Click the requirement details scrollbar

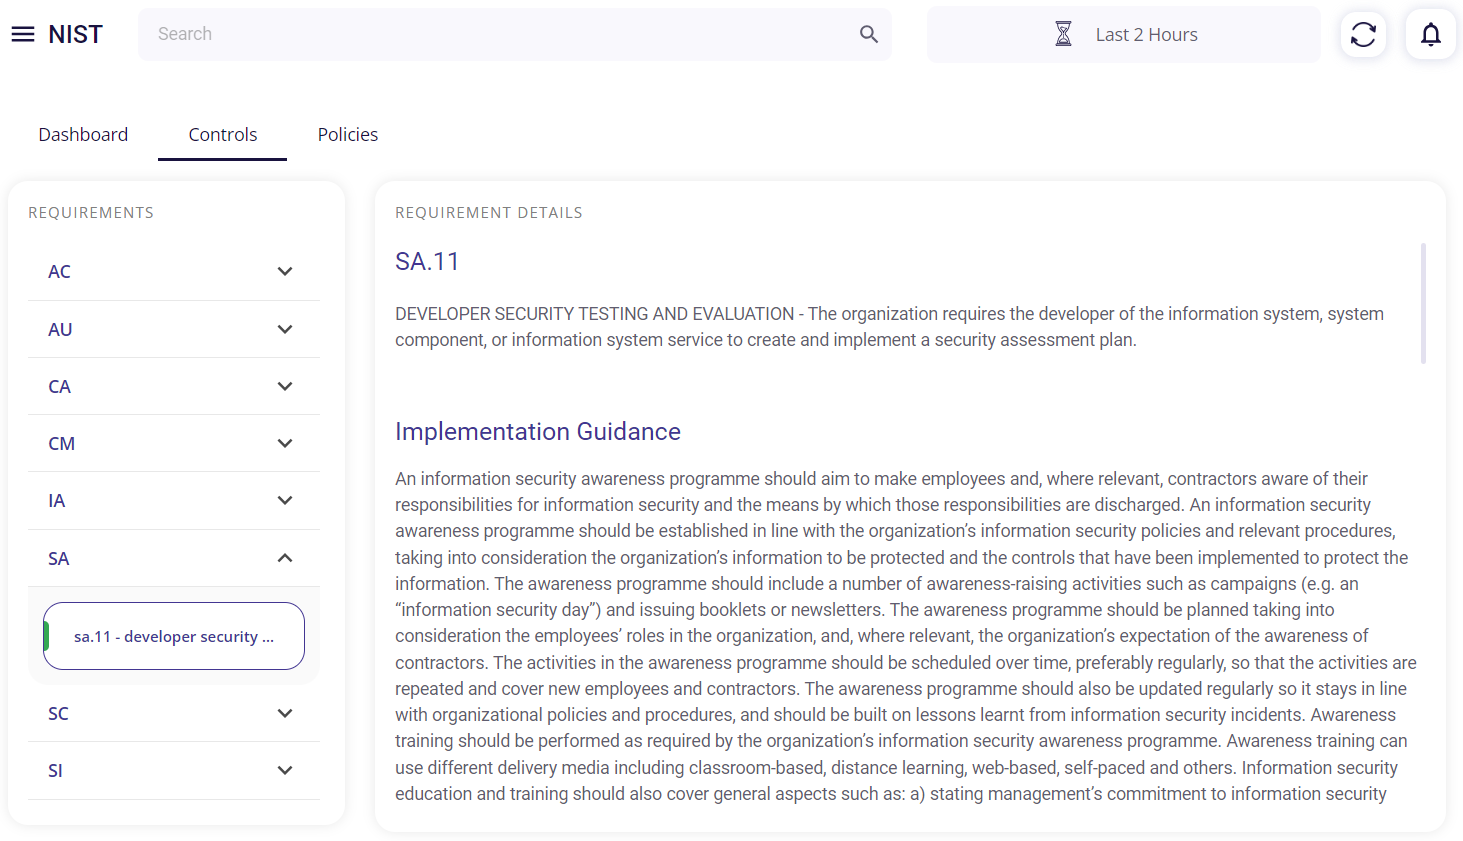tap(1423, 303)
